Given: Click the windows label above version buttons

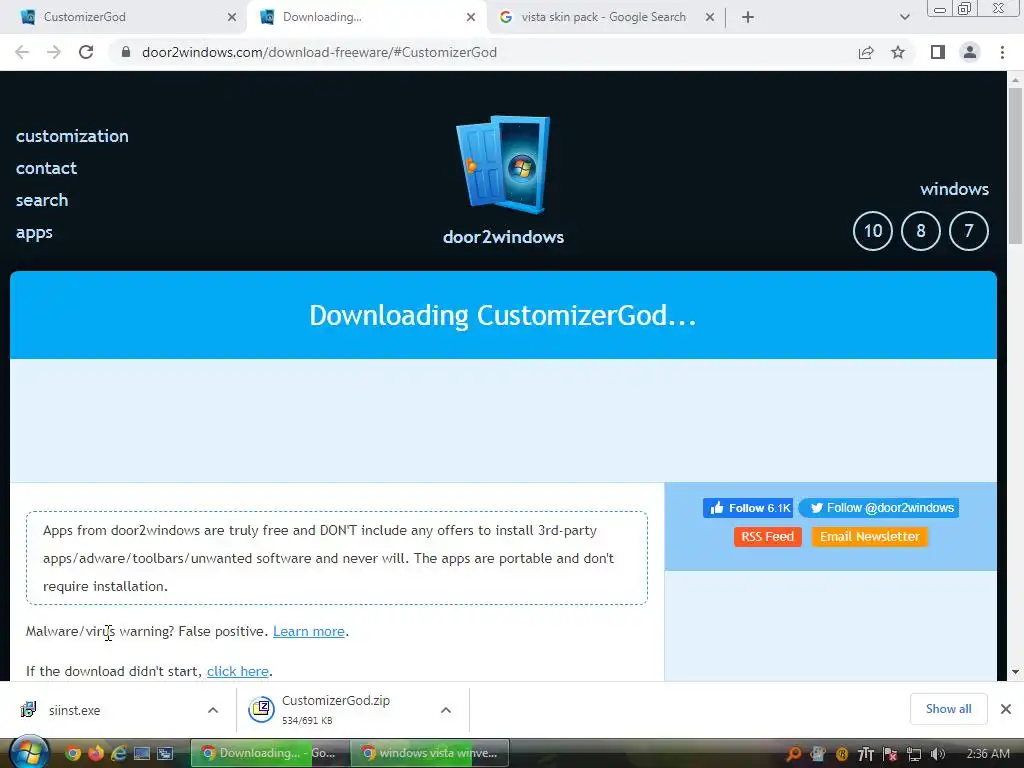Looking at the screenshot, I should (x=954, y=189).
